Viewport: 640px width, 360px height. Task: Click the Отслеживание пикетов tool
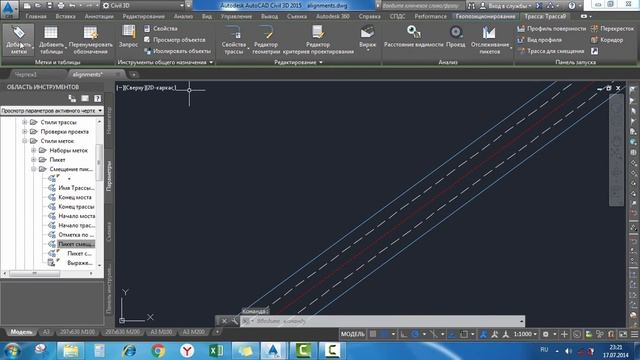click(490, 40)
